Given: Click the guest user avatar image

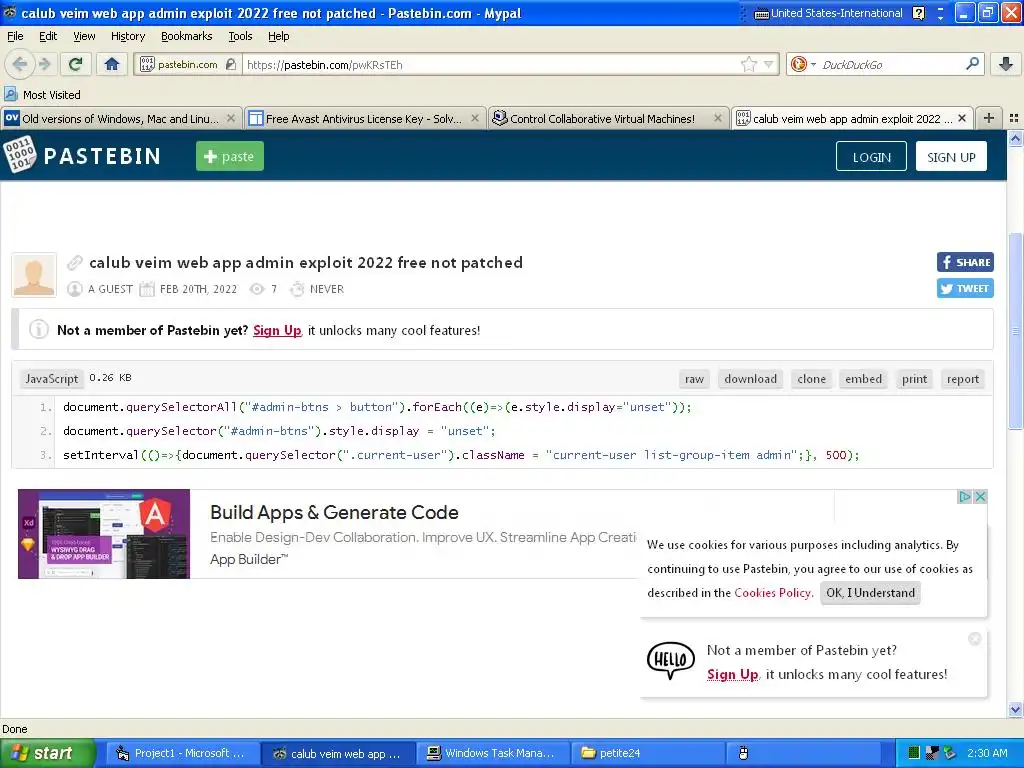Looking at the screenshot, I should [34, 275].
